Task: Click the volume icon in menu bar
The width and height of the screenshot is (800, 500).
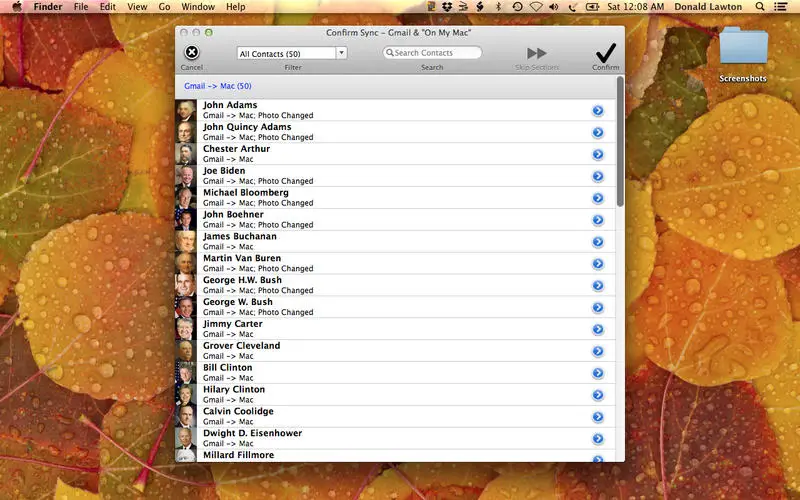Action: coord(554,7)
